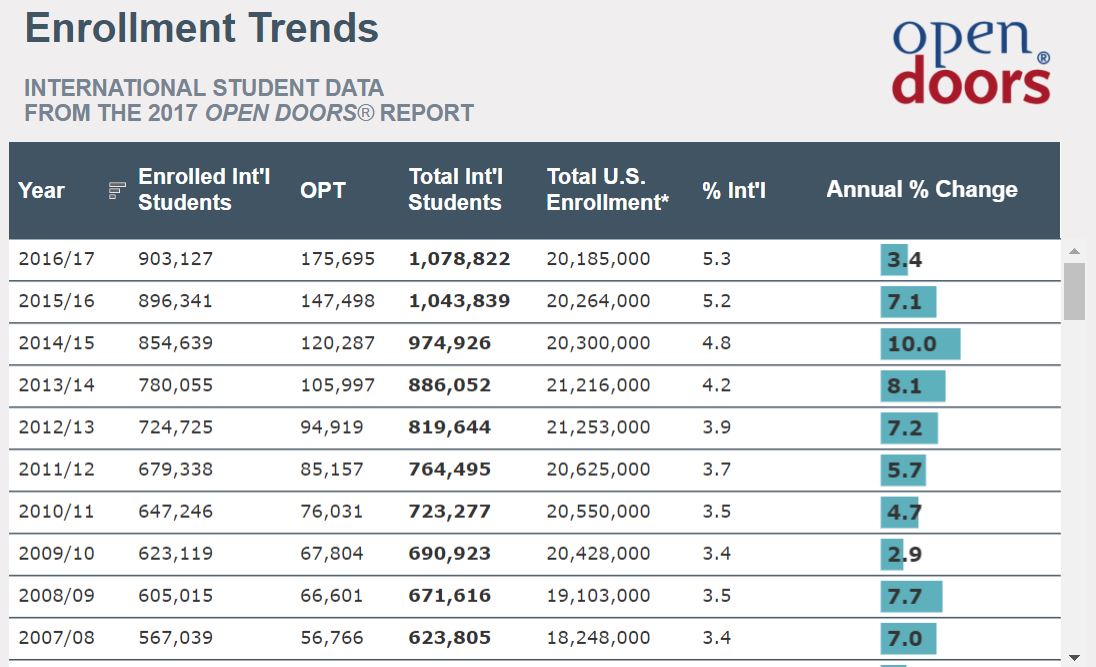Viewport: 1096px width, 667px height.
Task: Click the 2.9 bar for 2009/10
Action: 892,554
